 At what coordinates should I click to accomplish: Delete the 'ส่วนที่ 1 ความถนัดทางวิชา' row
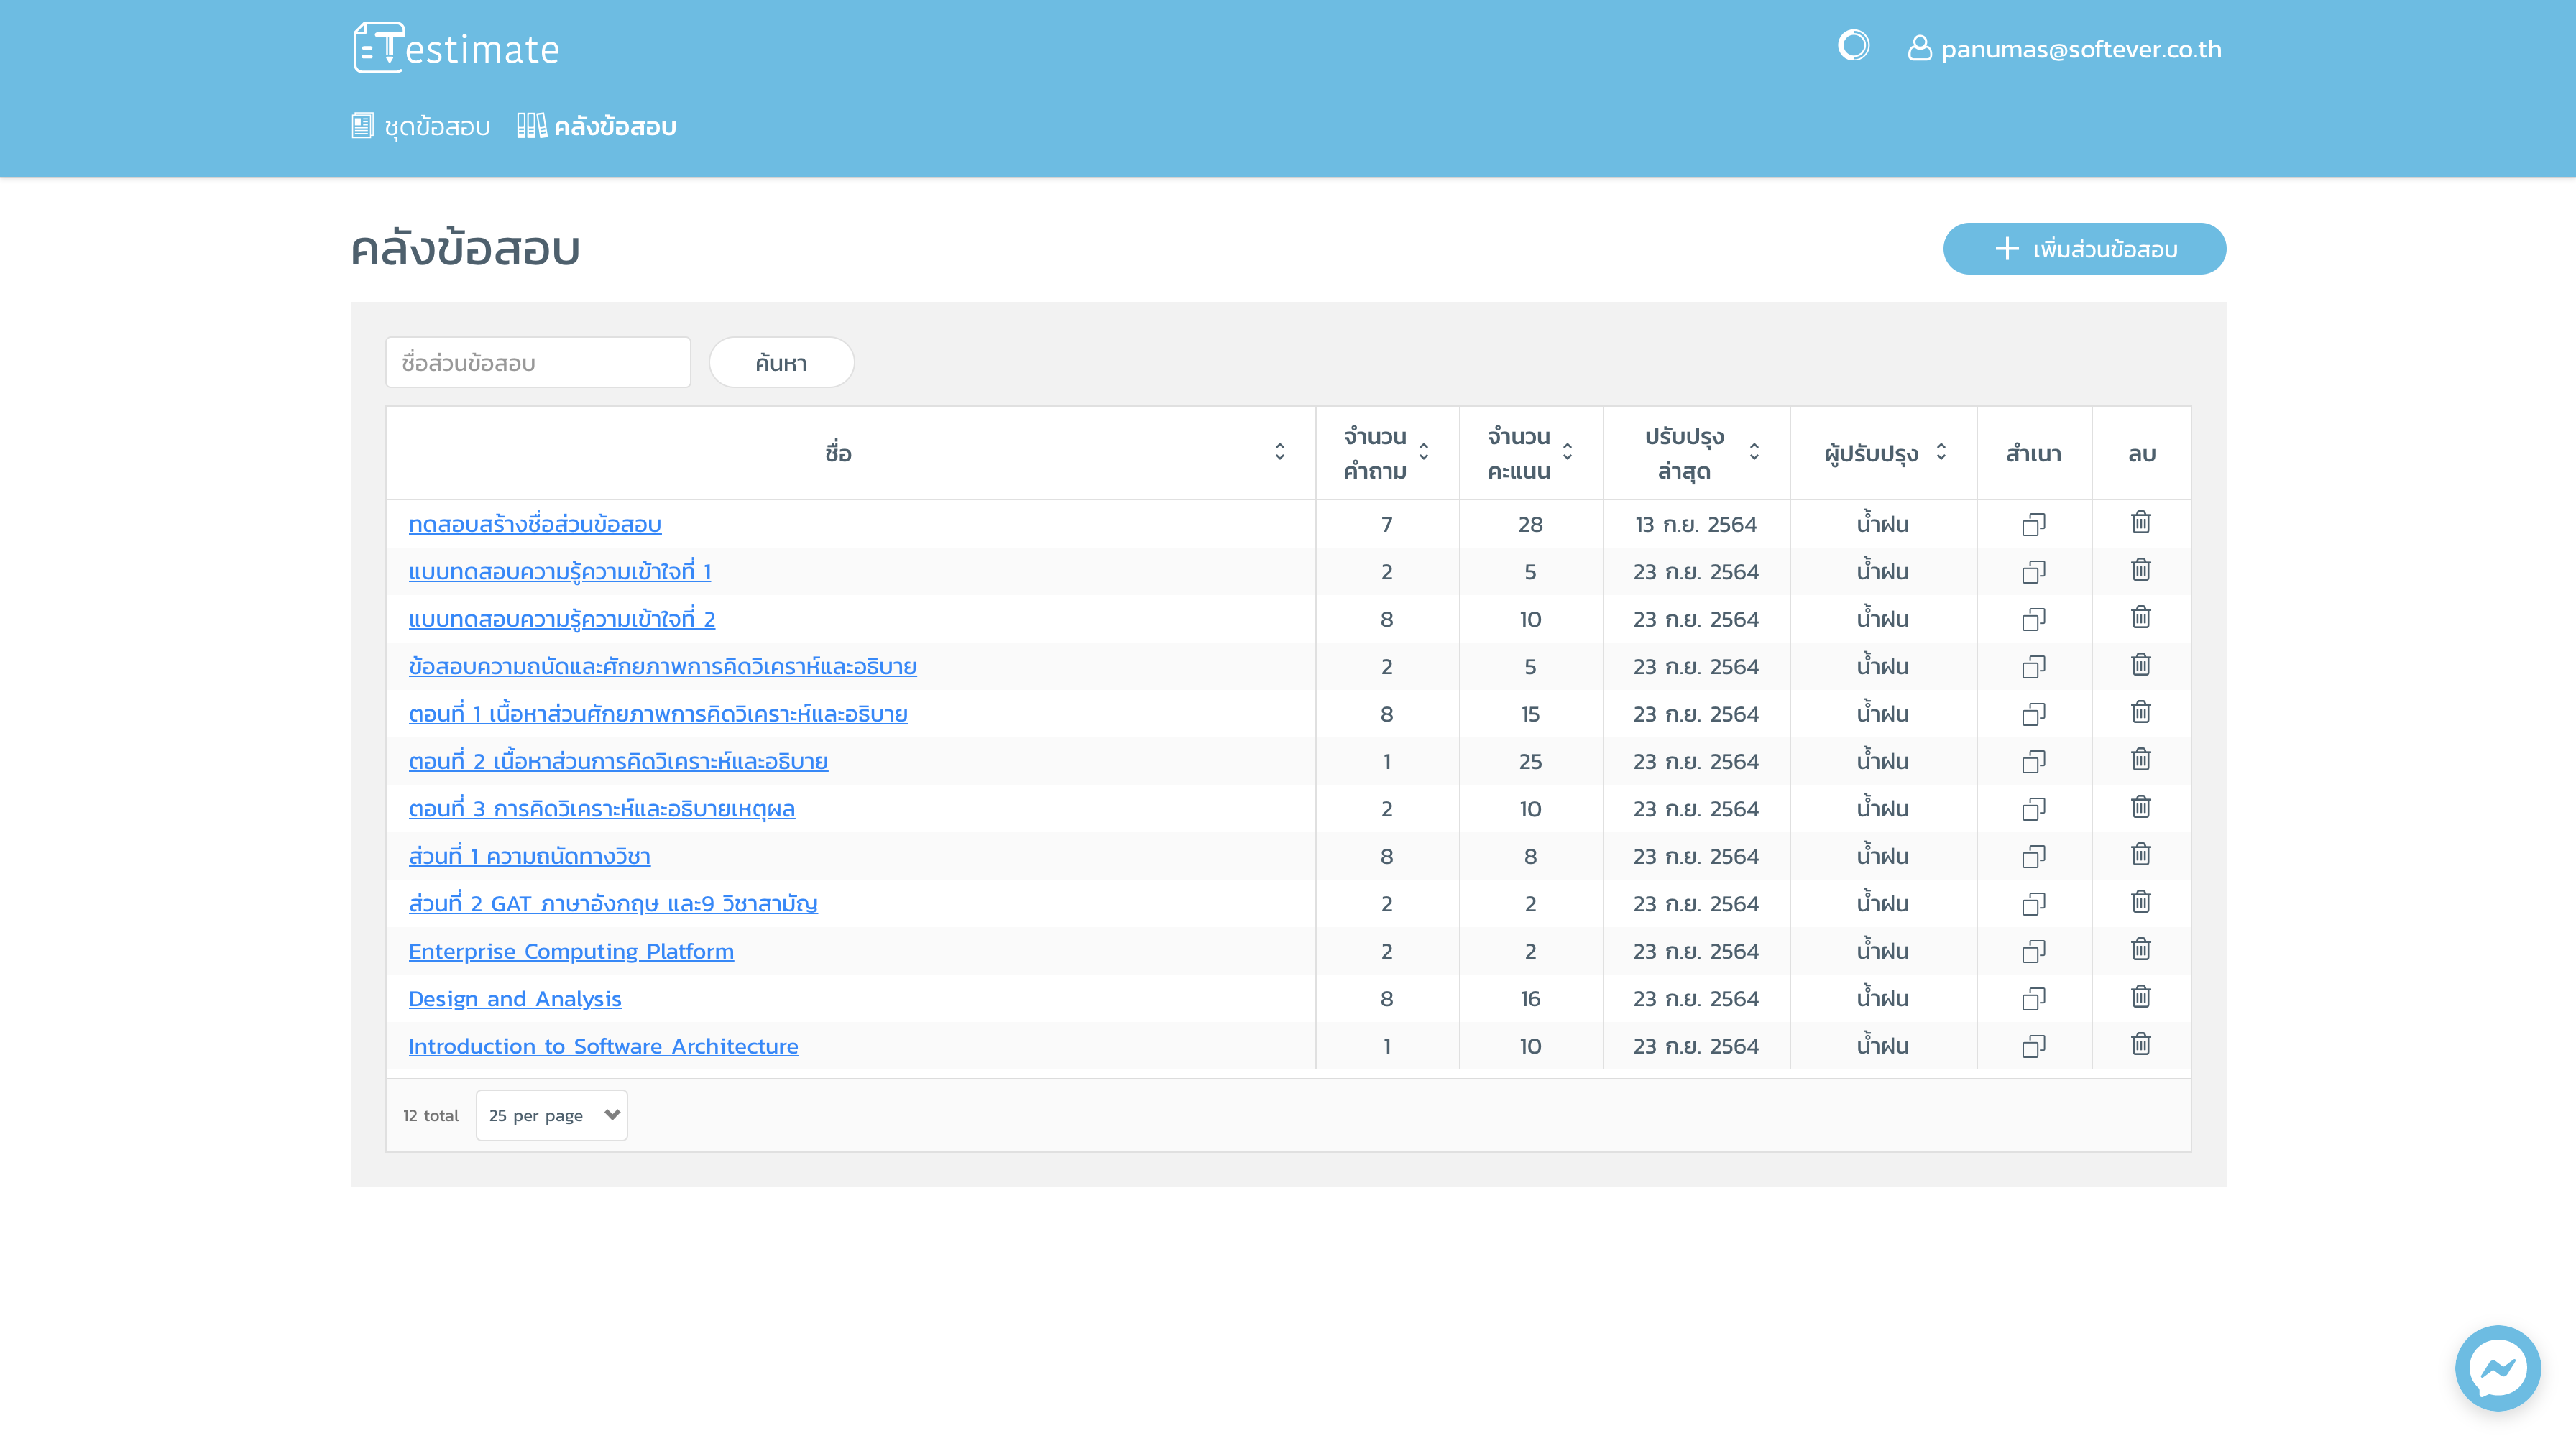(2140, 854)
